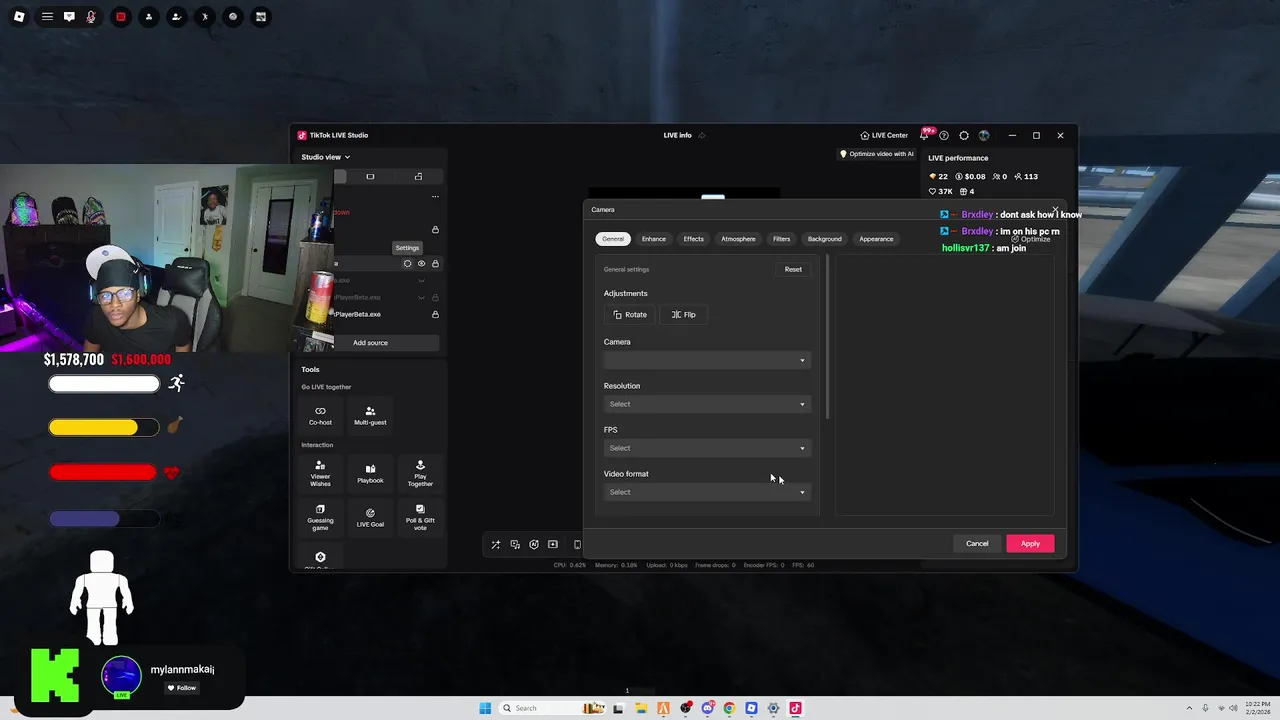
Task: Toggle lock on the first source row
Action: [x=435, y=230]
